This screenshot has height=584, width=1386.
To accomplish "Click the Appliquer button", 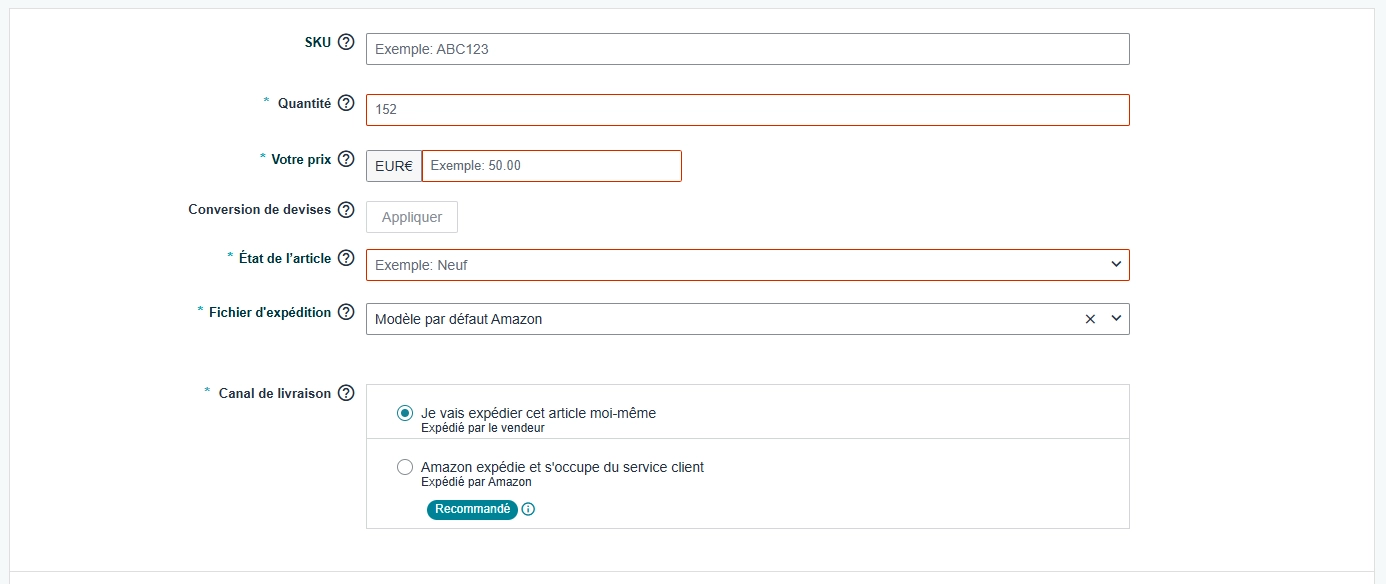I will pyautogui.click(x=411, y=216).
